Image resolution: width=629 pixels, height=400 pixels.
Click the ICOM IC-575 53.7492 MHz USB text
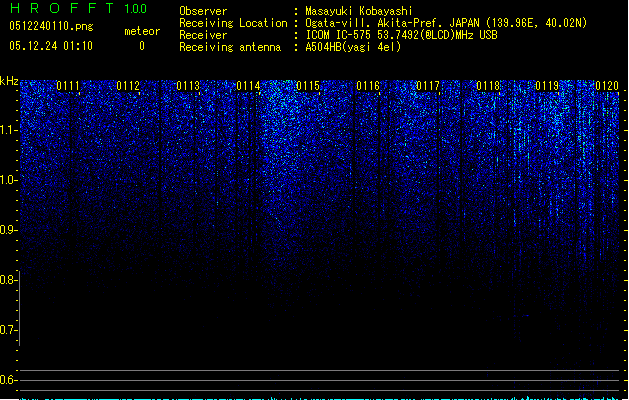click(x=402, y=35)
